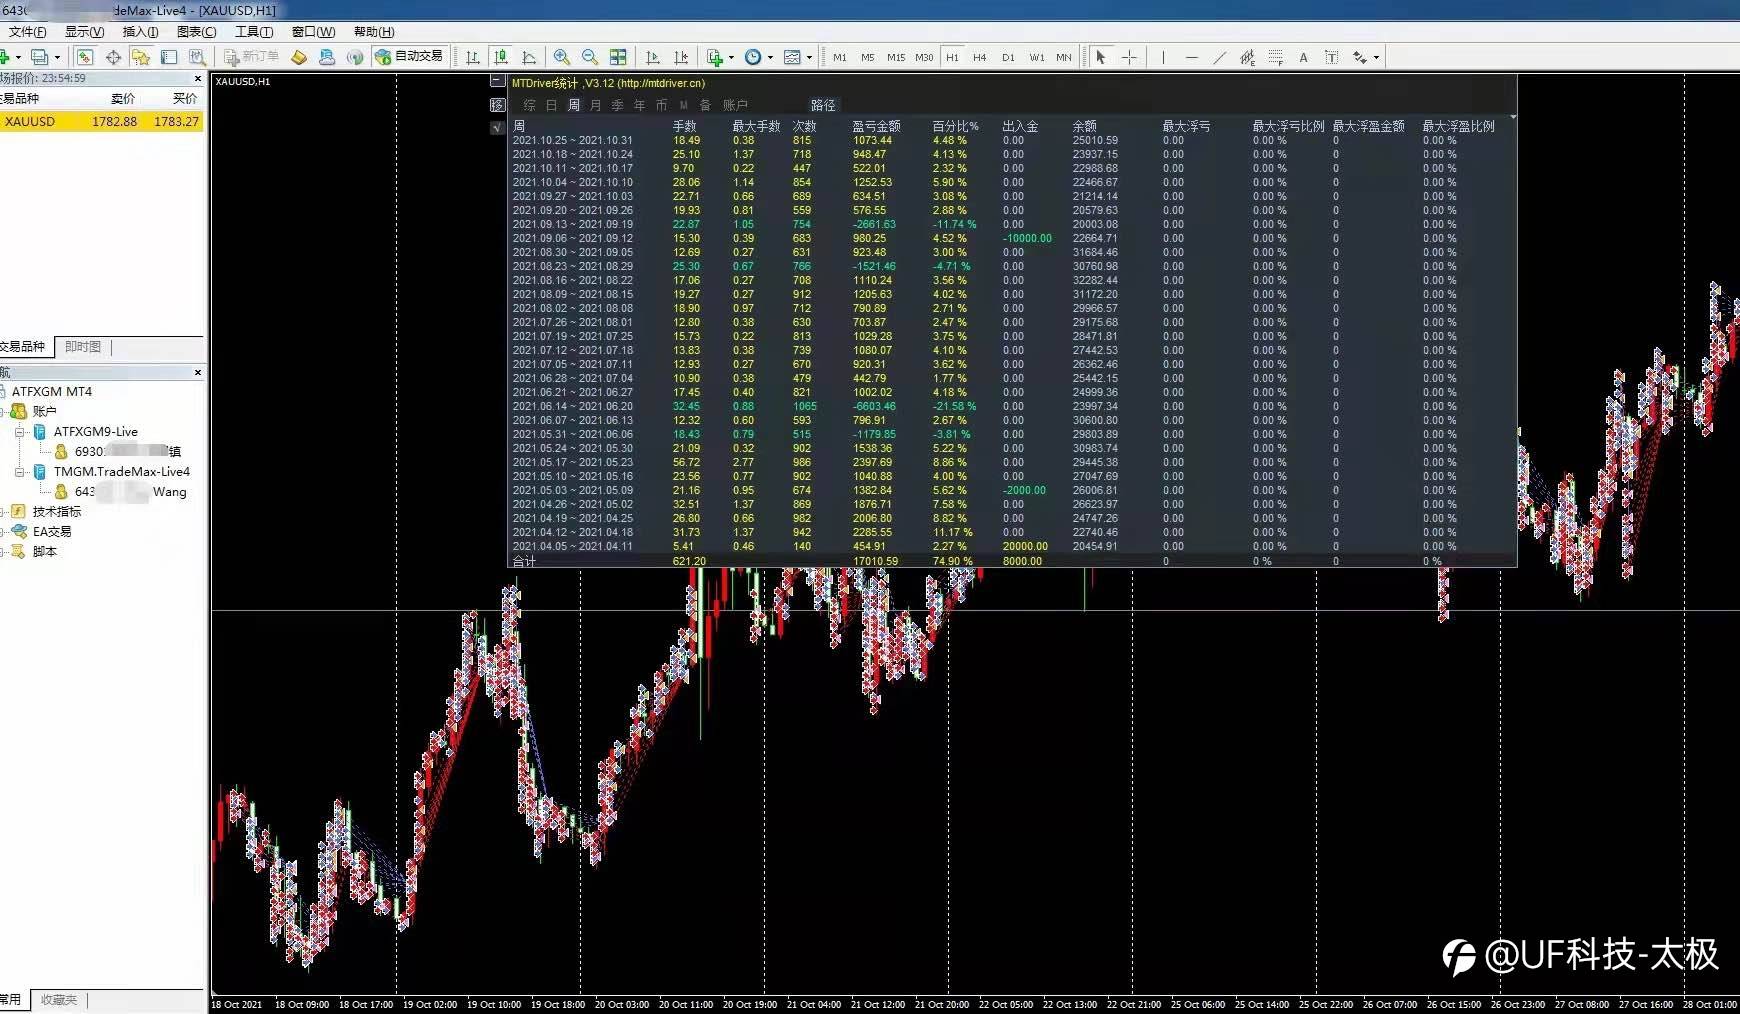Expand the indicators list dropdown arrow

tap(731, 57)
